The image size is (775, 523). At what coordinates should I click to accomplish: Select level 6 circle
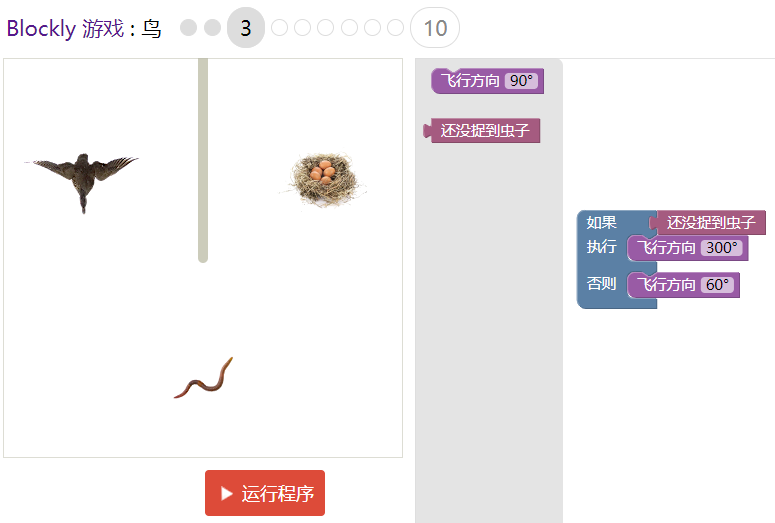pos(326,28)
